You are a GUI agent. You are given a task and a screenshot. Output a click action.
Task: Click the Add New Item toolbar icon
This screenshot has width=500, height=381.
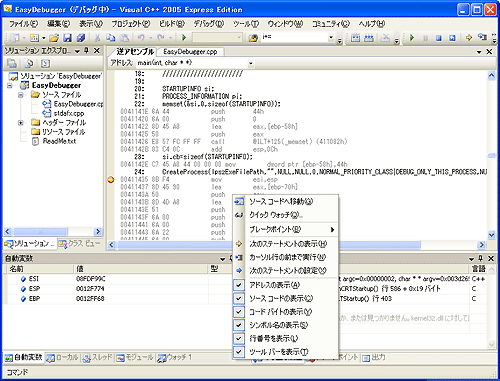34,38
